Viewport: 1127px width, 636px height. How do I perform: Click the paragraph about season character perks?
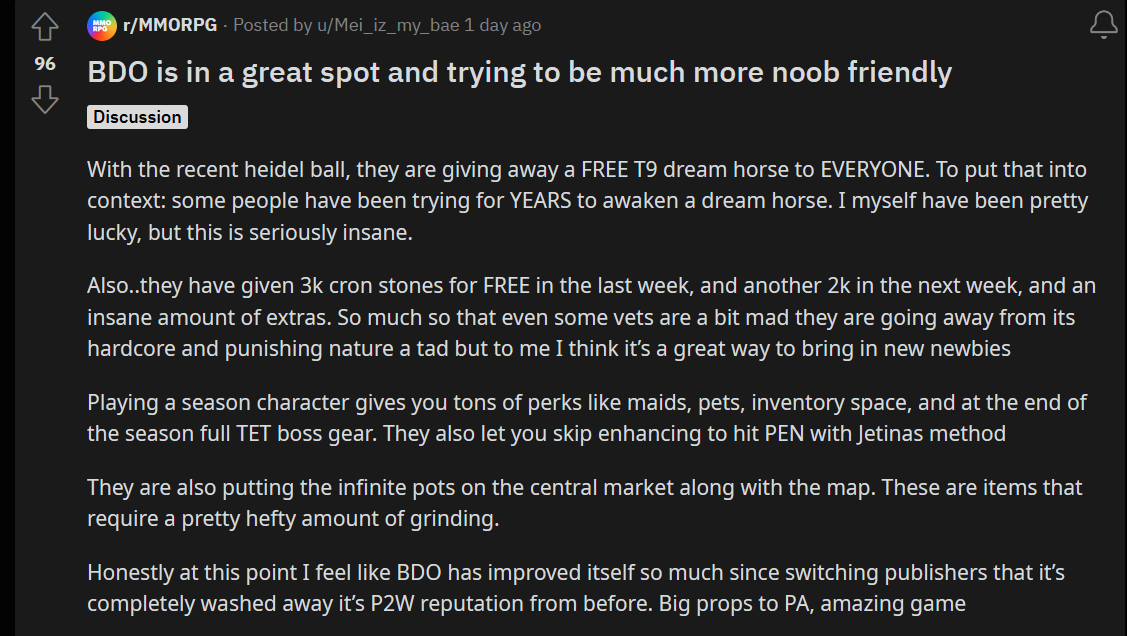pos(587,418)
